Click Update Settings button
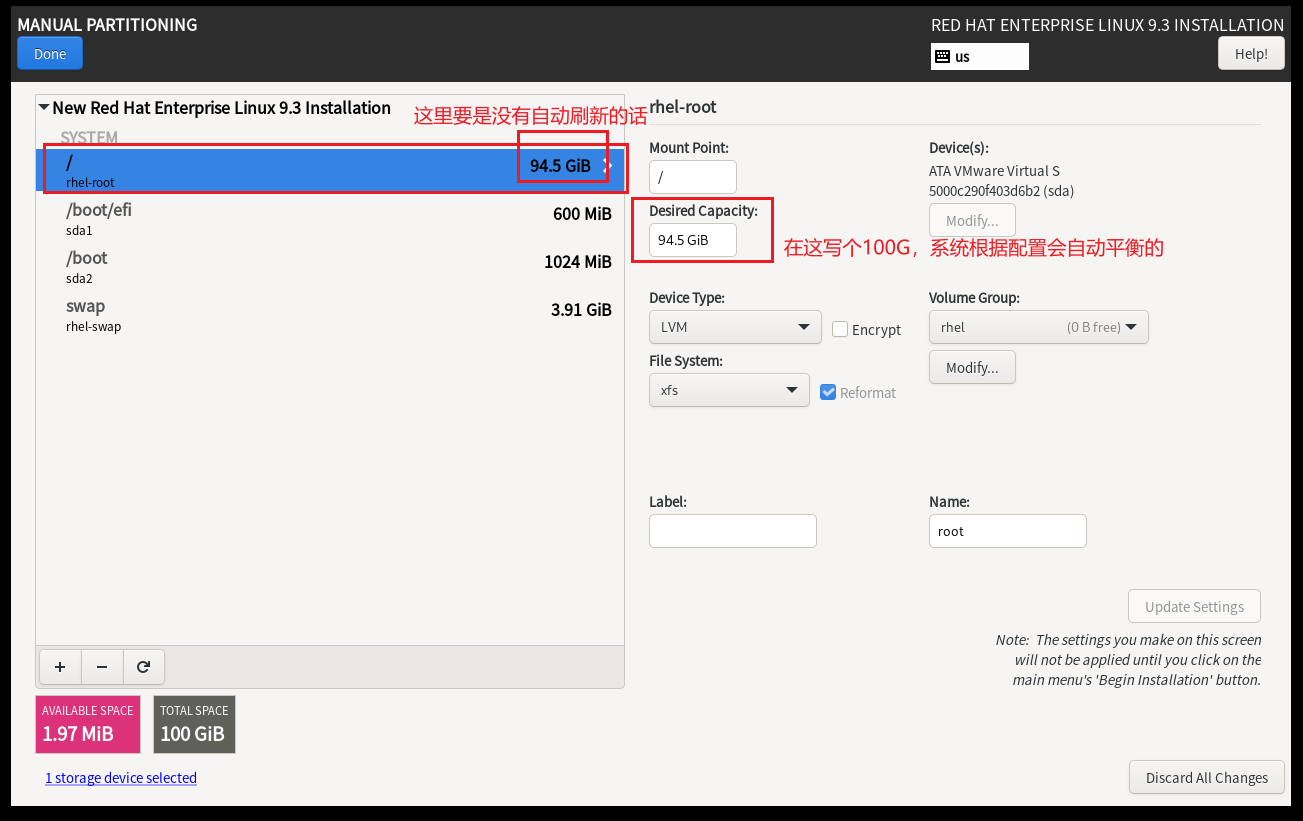The width and height of the screenshot is (1303, 821). coord(1194,606)
